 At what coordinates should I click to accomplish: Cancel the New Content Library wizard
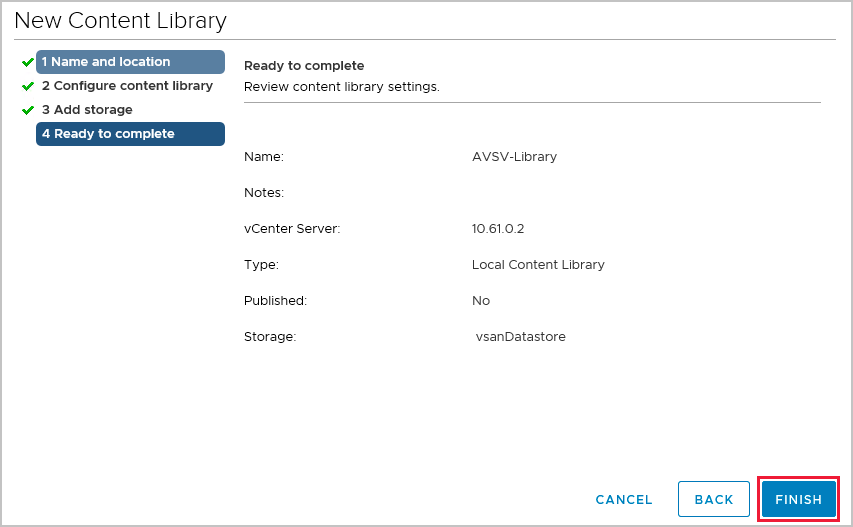point(623,499)
